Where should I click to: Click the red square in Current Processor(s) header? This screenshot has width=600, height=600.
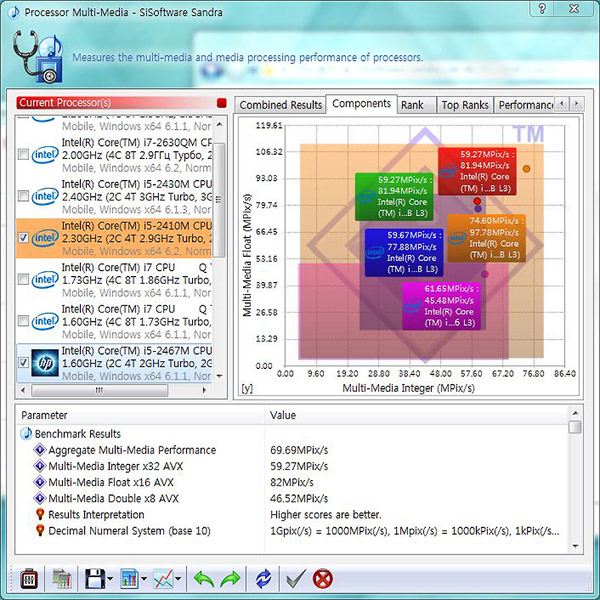222,103
